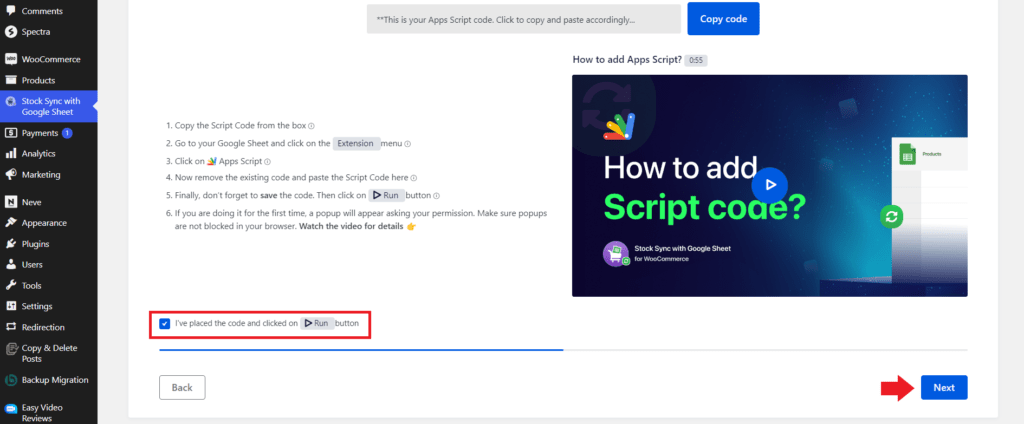This screenshot has width=1024, height=424.
Task: Click the Stock Sync with Google Sheet icon
Action: (x=10, y=101)
